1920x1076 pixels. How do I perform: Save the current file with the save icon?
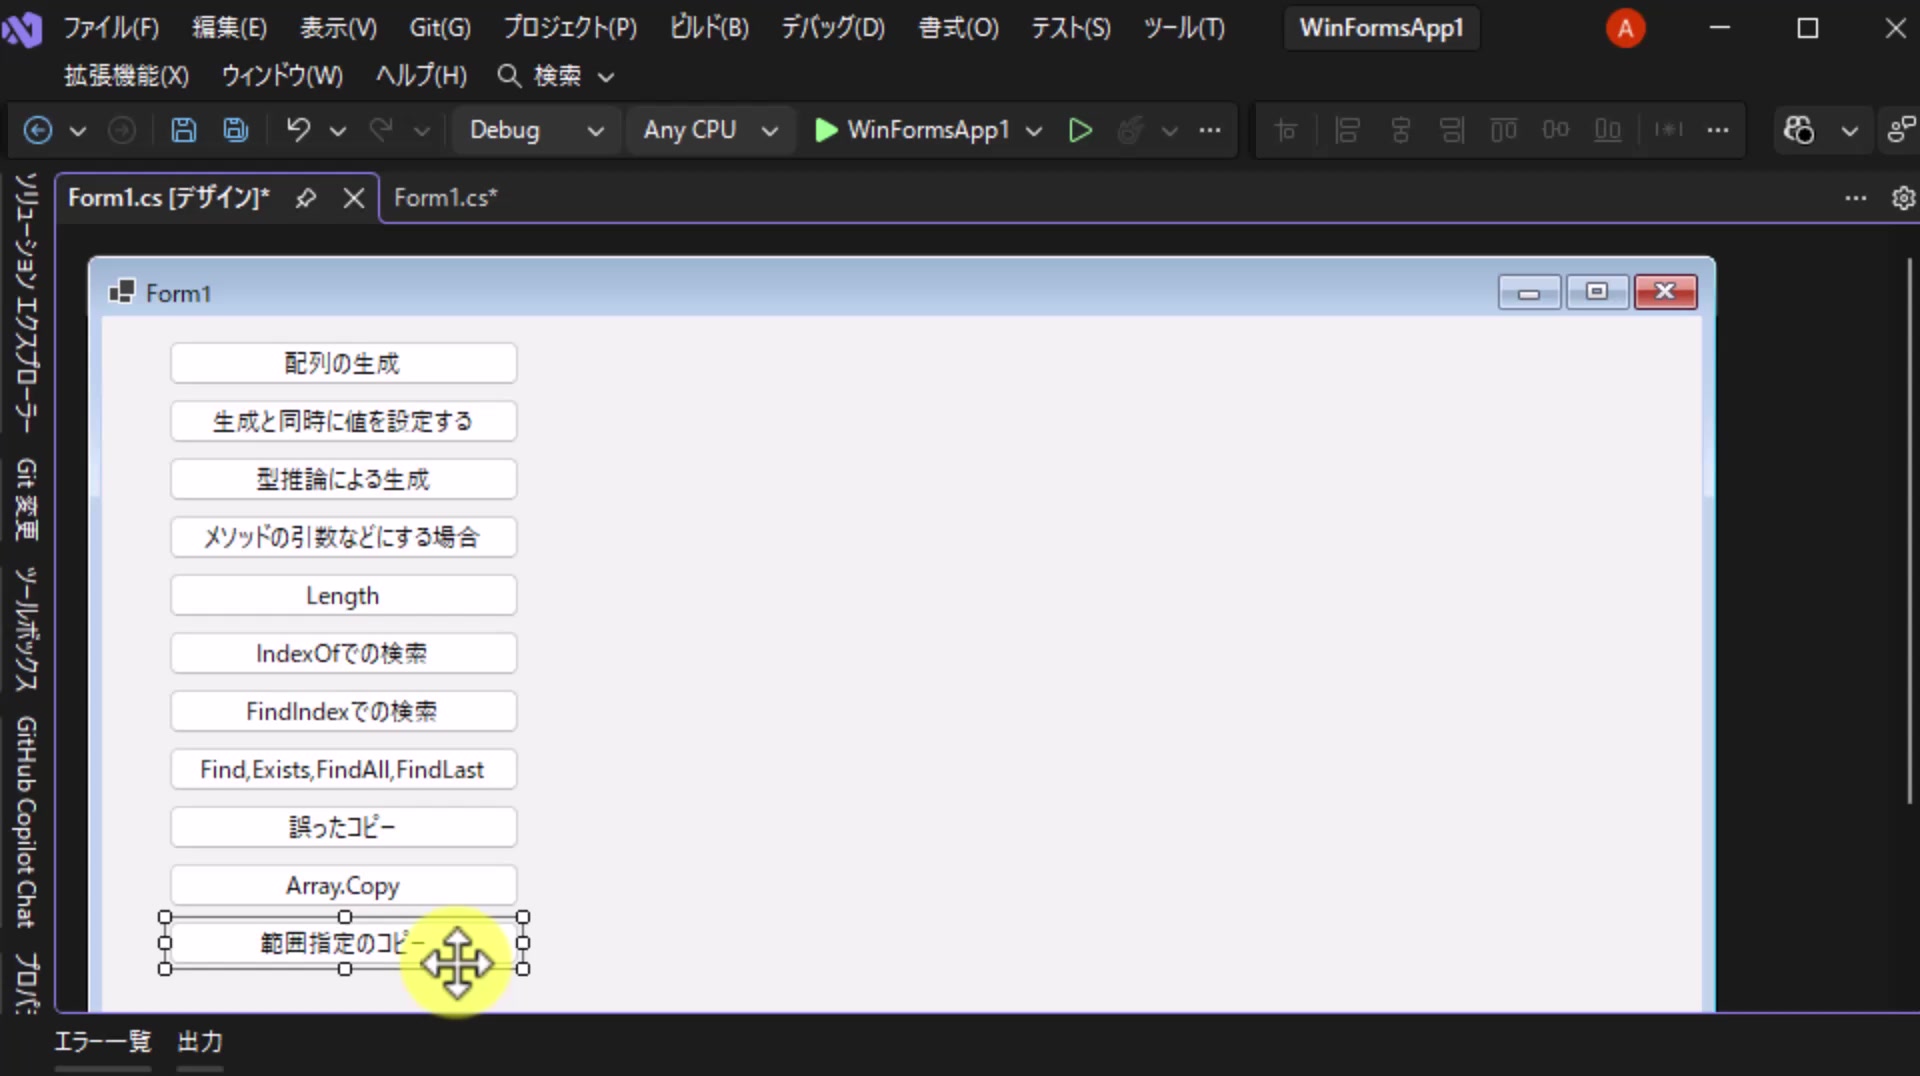point(184,130)
